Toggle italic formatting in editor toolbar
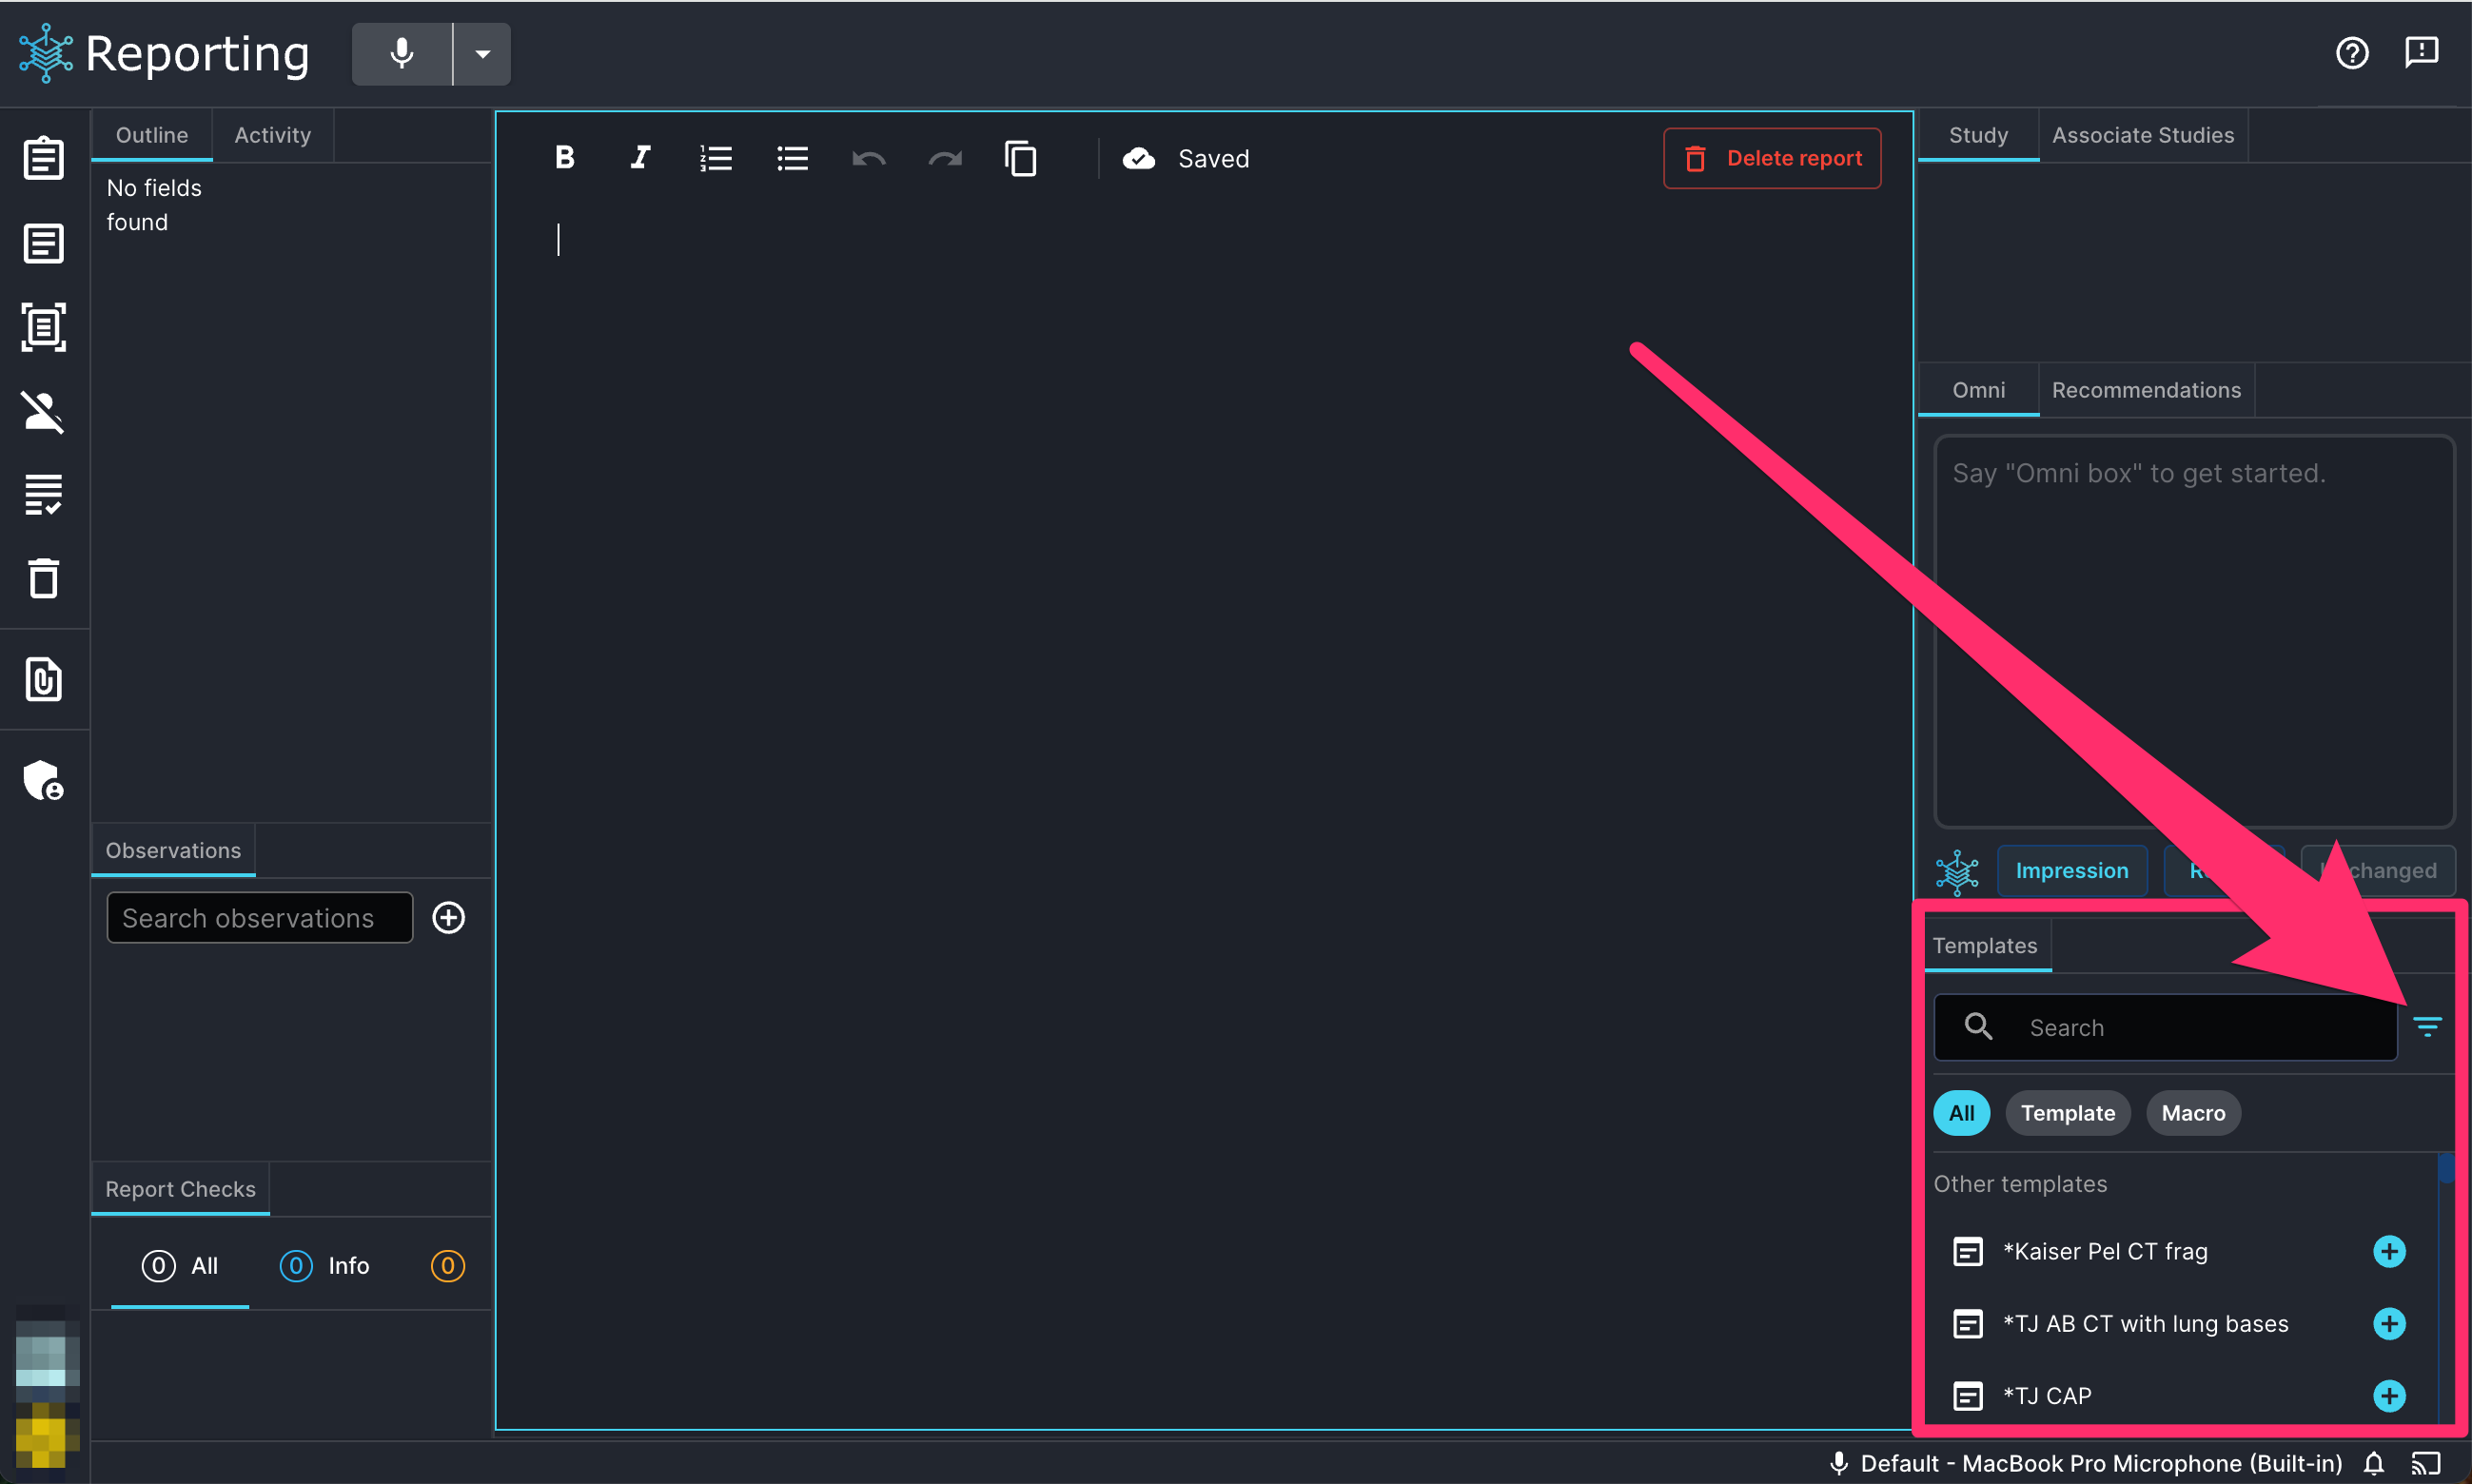The height and width of the screenshot is (1484, 2472). (640, 158)
